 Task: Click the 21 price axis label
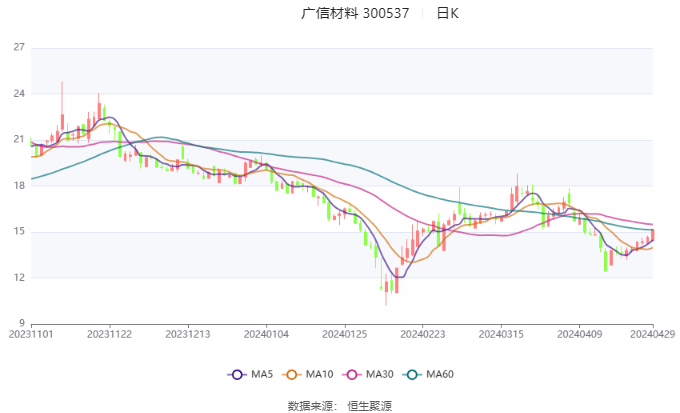(19, 140)
